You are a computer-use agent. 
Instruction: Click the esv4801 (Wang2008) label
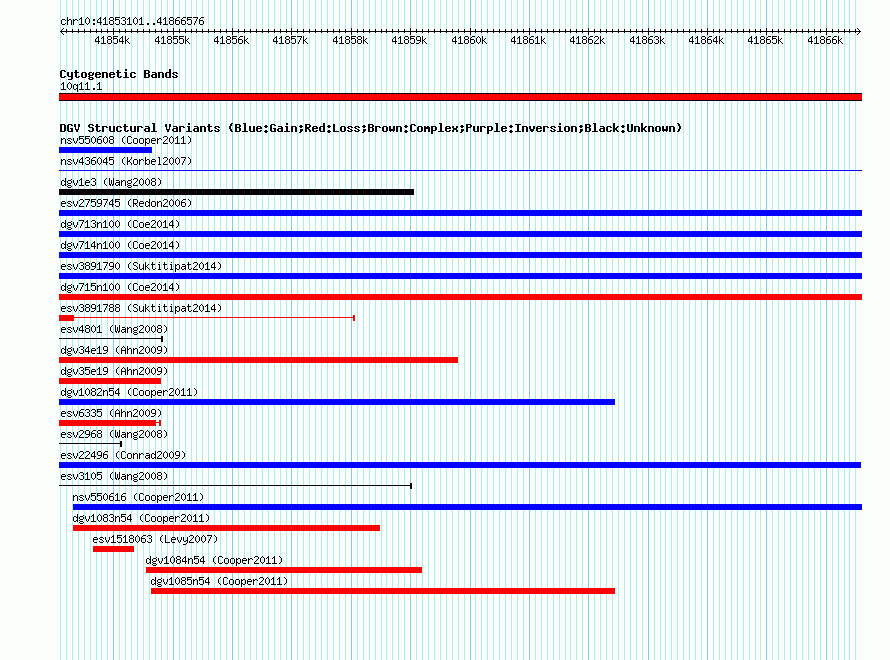(114, 329)
